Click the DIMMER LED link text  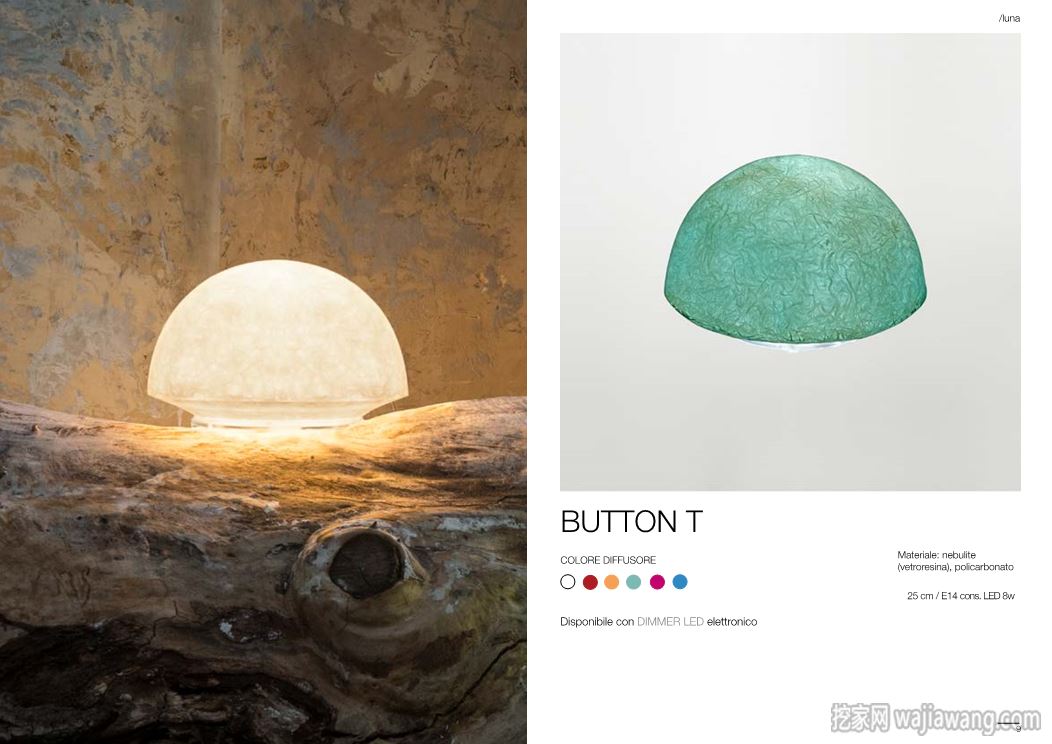click(670, 622)
